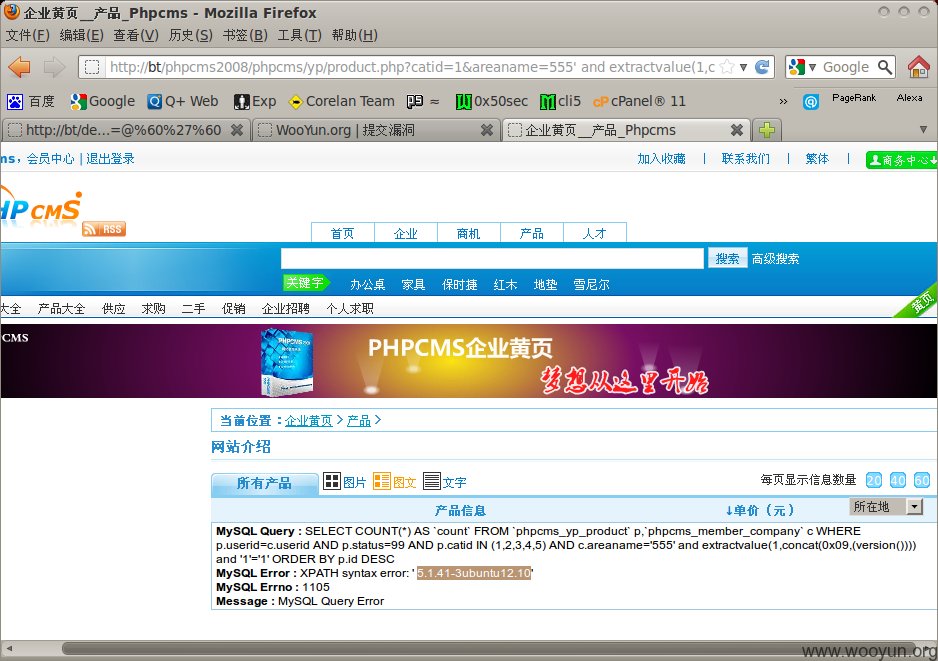The height and width of the screenshot is (661, 938).
Task: Open the Google bookmark in toolbar
Action: coord(102,102)
